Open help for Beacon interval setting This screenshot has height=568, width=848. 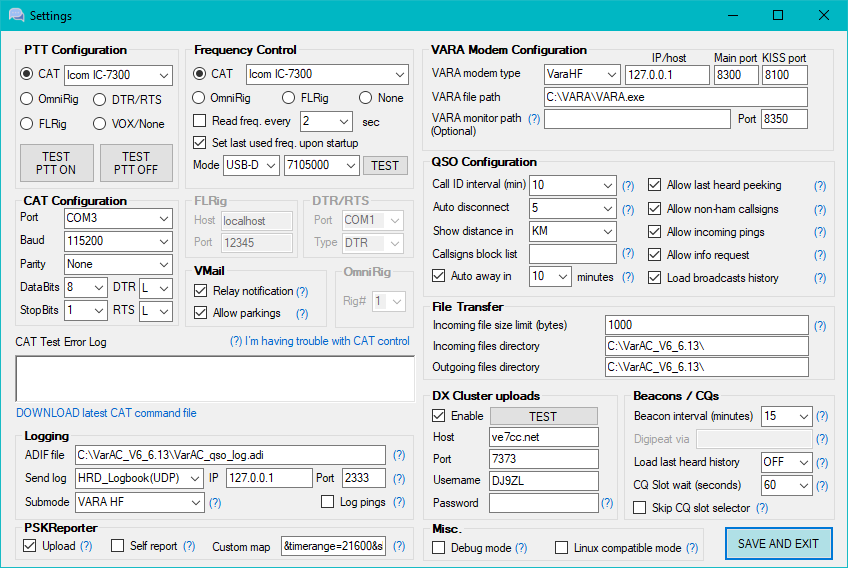pyautogui.click(x=822, y=416)
